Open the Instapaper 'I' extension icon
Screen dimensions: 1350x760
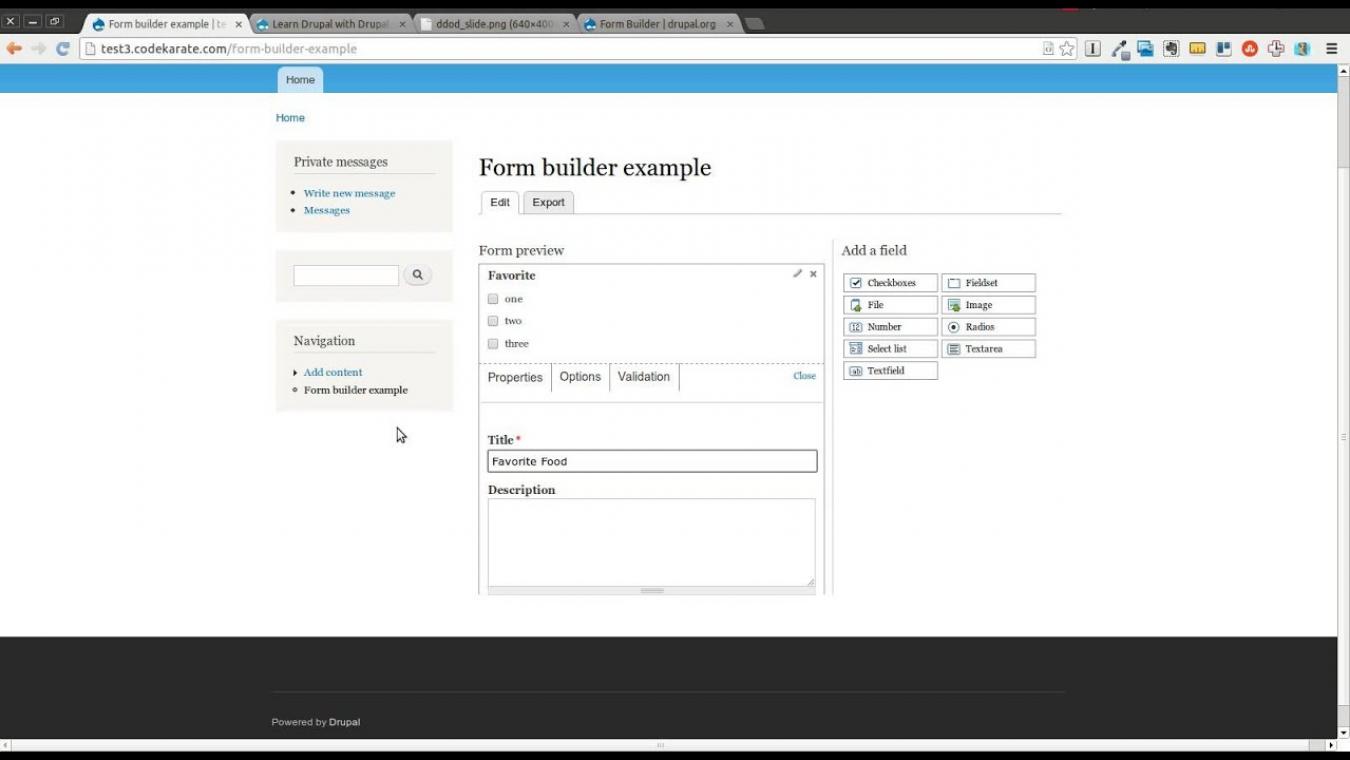click(x=1093, y=48)
